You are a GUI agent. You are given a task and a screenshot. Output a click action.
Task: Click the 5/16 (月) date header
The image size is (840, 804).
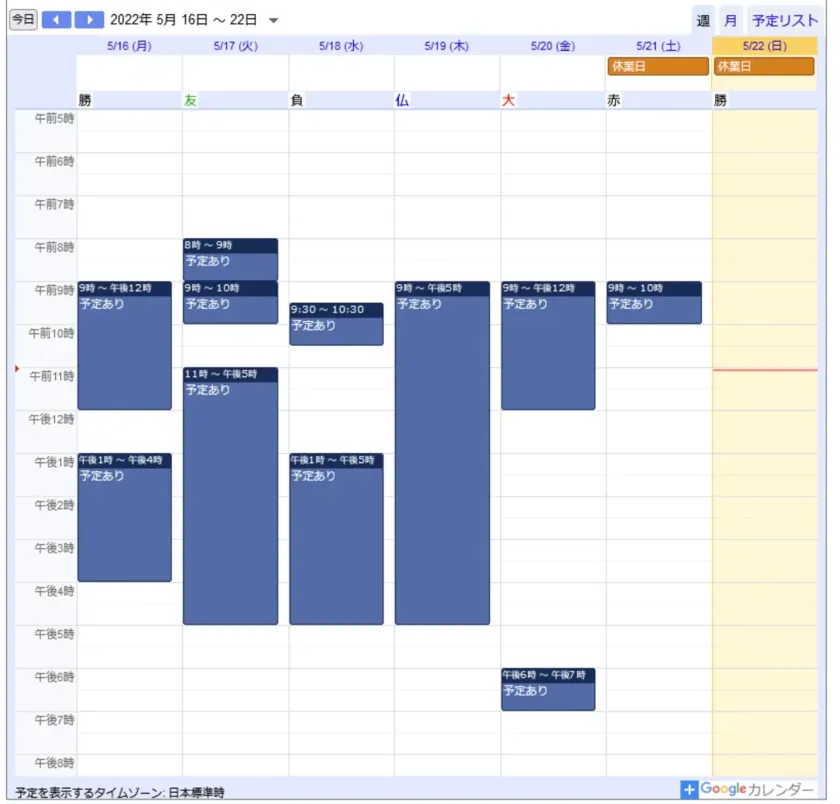129,46
